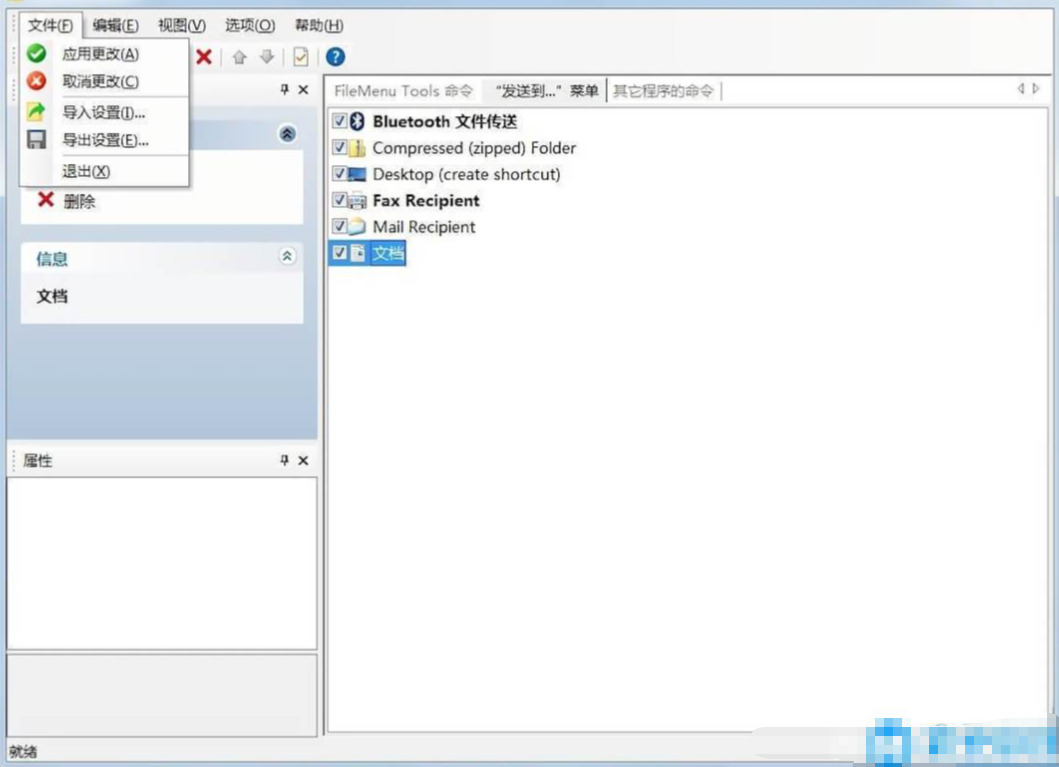Screen dimensions: 1059x767
Task: Click inside the empty 属性 properties box
Action: pyautogui.click(x=161, y=564)
